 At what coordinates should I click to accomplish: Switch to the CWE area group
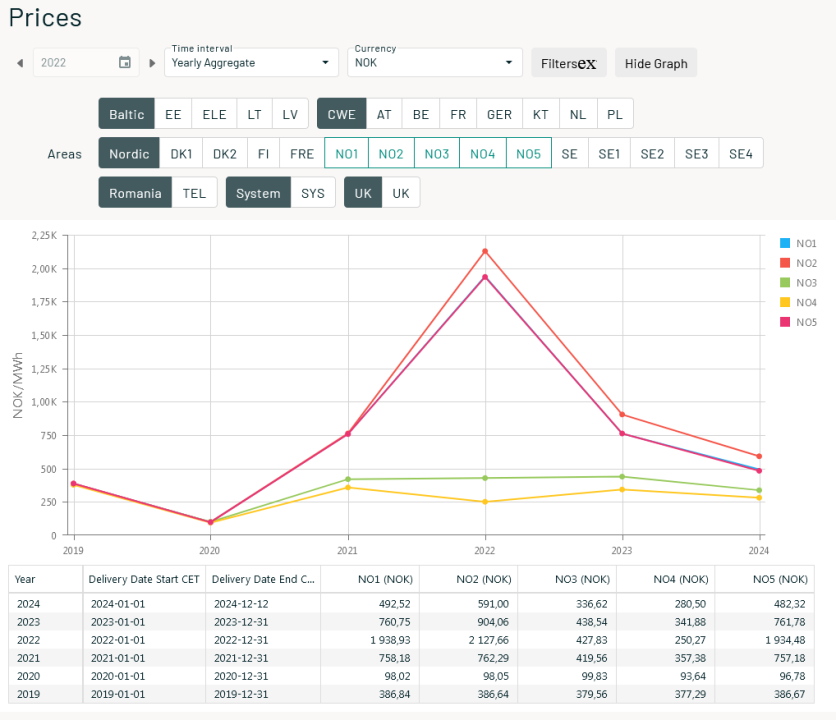pos(341,113)
